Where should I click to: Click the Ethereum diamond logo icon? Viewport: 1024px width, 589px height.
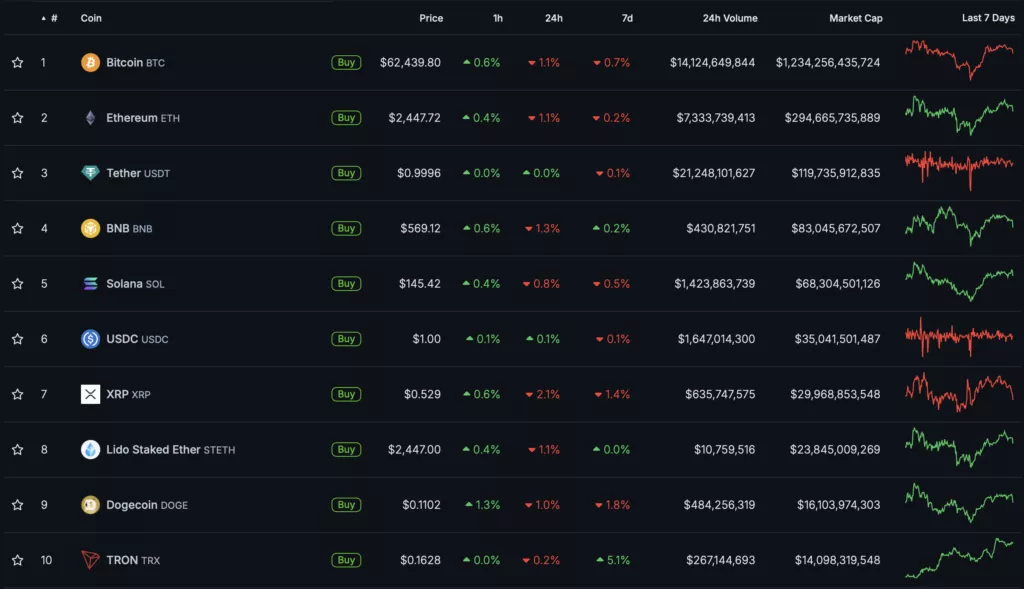(90, 118)
